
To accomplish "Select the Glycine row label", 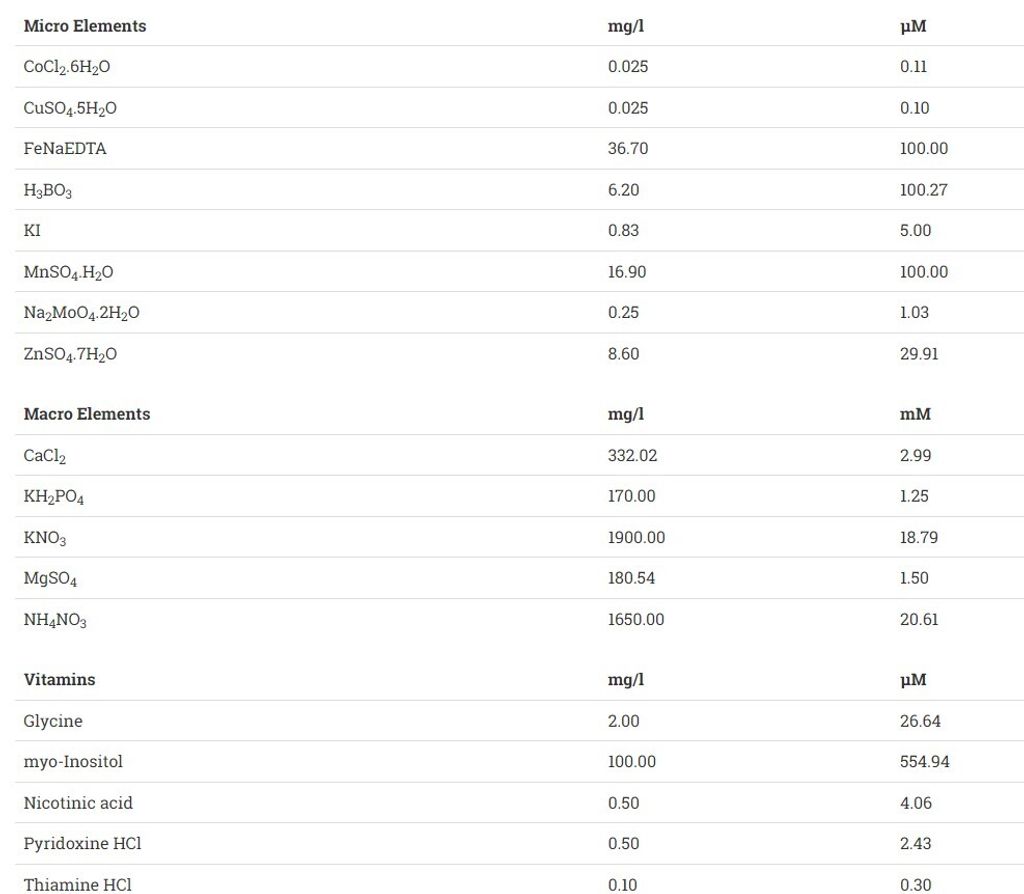I will pos(53,721).
